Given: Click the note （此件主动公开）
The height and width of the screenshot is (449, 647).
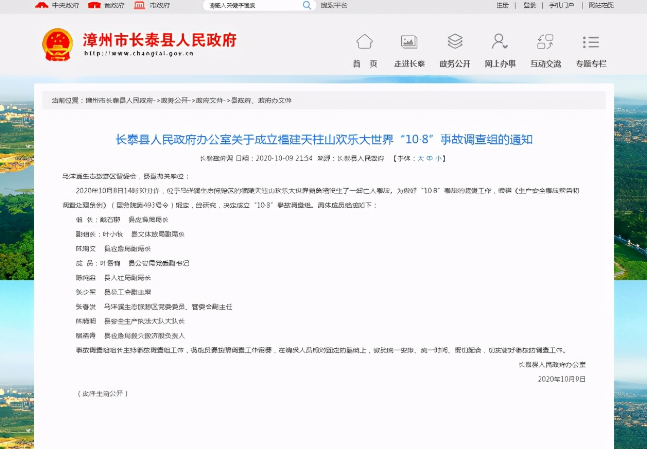Looking at the screenshot, I should click(102, 394).
